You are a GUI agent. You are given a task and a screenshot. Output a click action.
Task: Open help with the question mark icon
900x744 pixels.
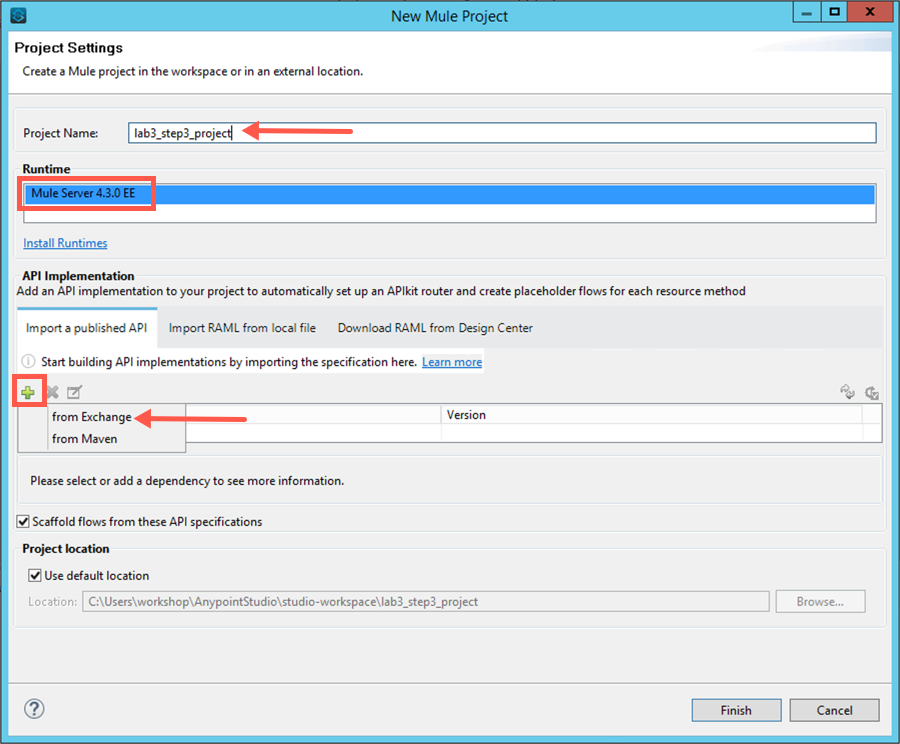tap(34, 709)
